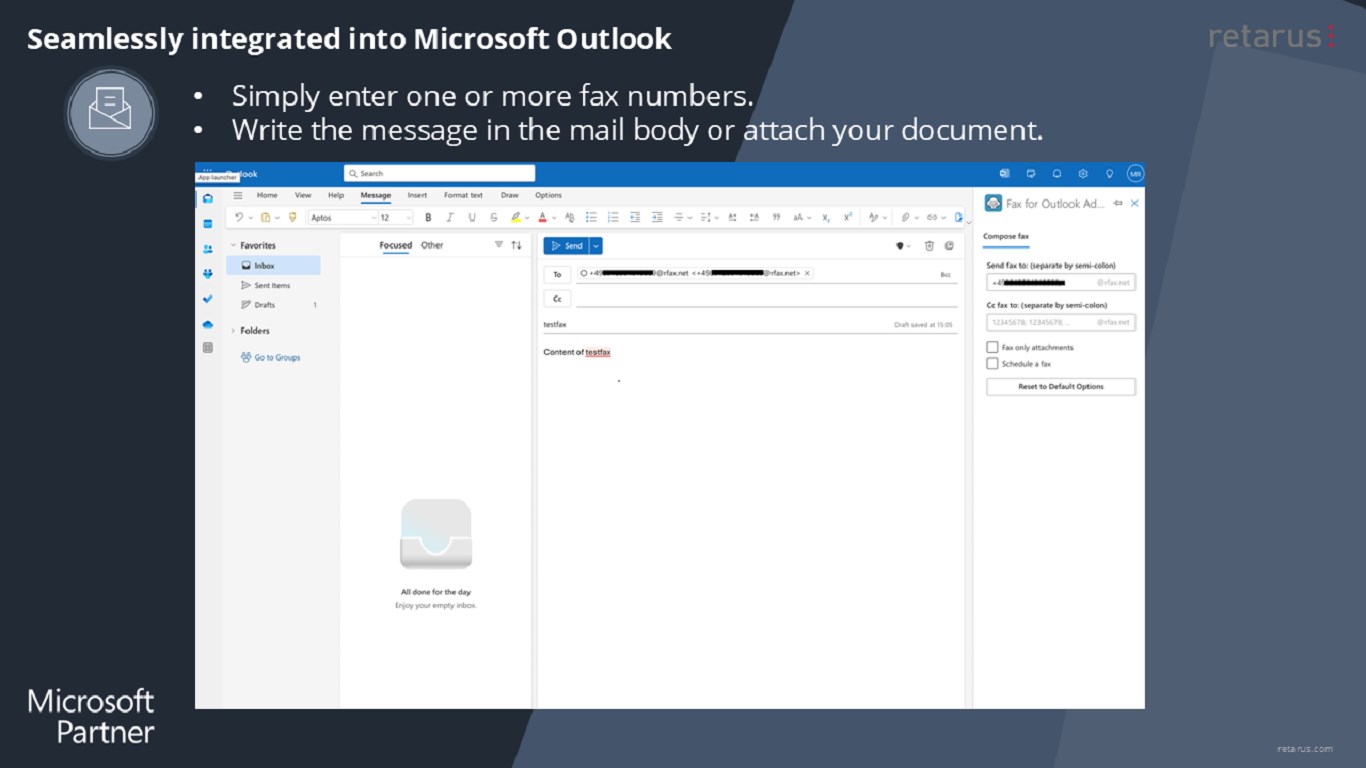
Task: Open account avatar MR
Action: 1135,174
